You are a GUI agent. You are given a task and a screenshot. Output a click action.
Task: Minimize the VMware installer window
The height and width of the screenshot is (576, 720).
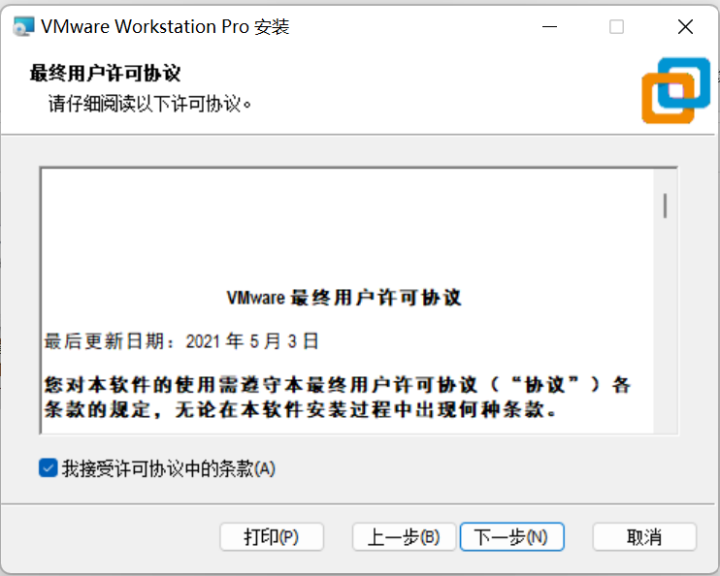point(549,27)
